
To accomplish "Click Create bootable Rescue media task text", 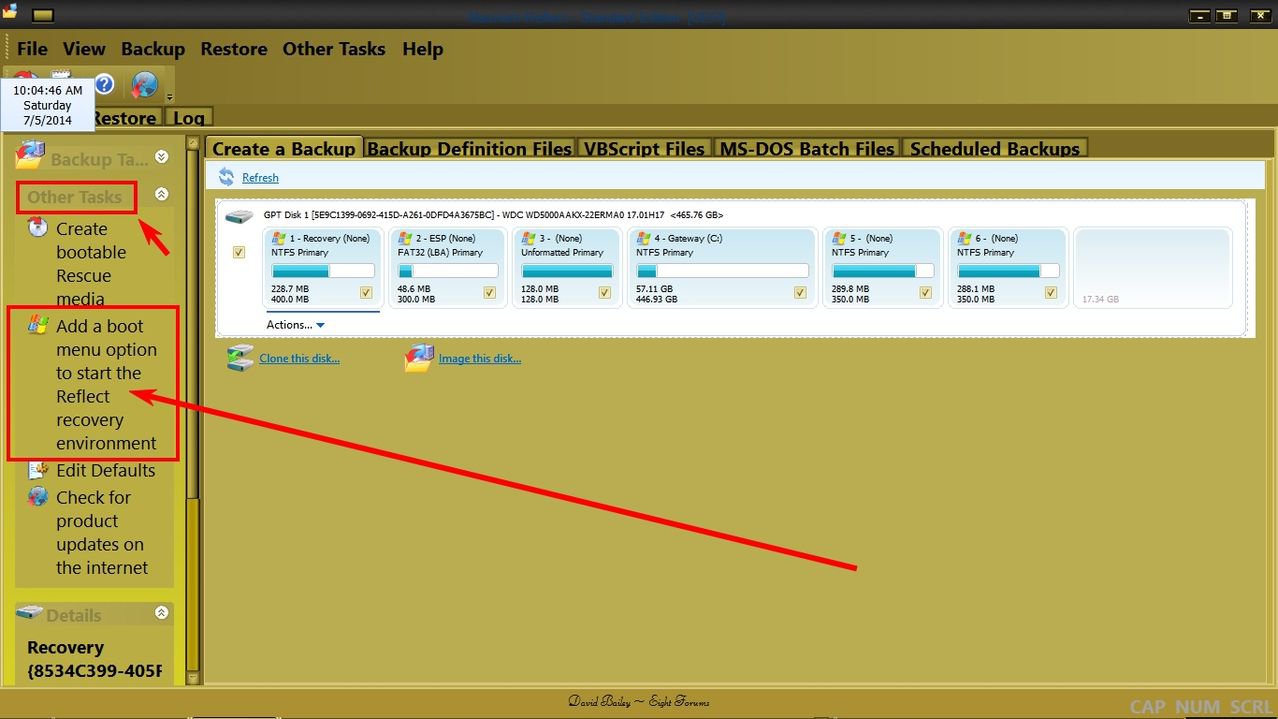I will point(91,263).
